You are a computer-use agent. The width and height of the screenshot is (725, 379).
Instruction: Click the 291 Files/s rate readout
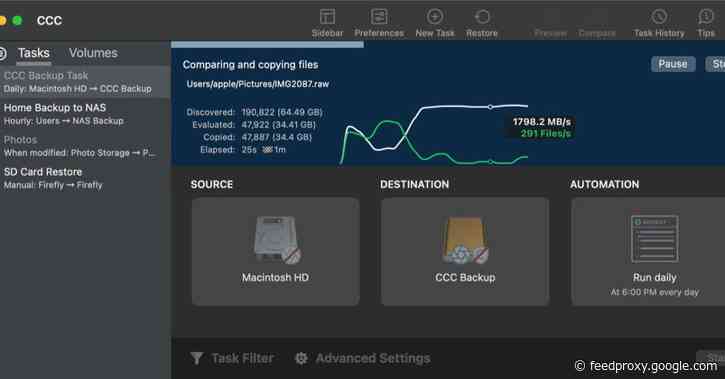(546, 134)
